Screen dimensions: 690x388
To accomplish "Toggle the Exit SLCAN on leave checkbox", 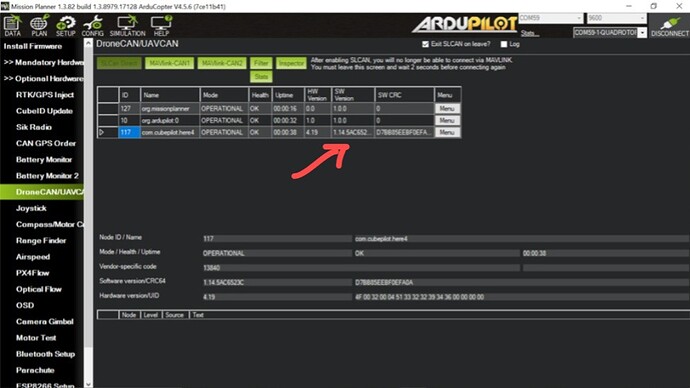I will pyautogui.click(x=425, y=44).
